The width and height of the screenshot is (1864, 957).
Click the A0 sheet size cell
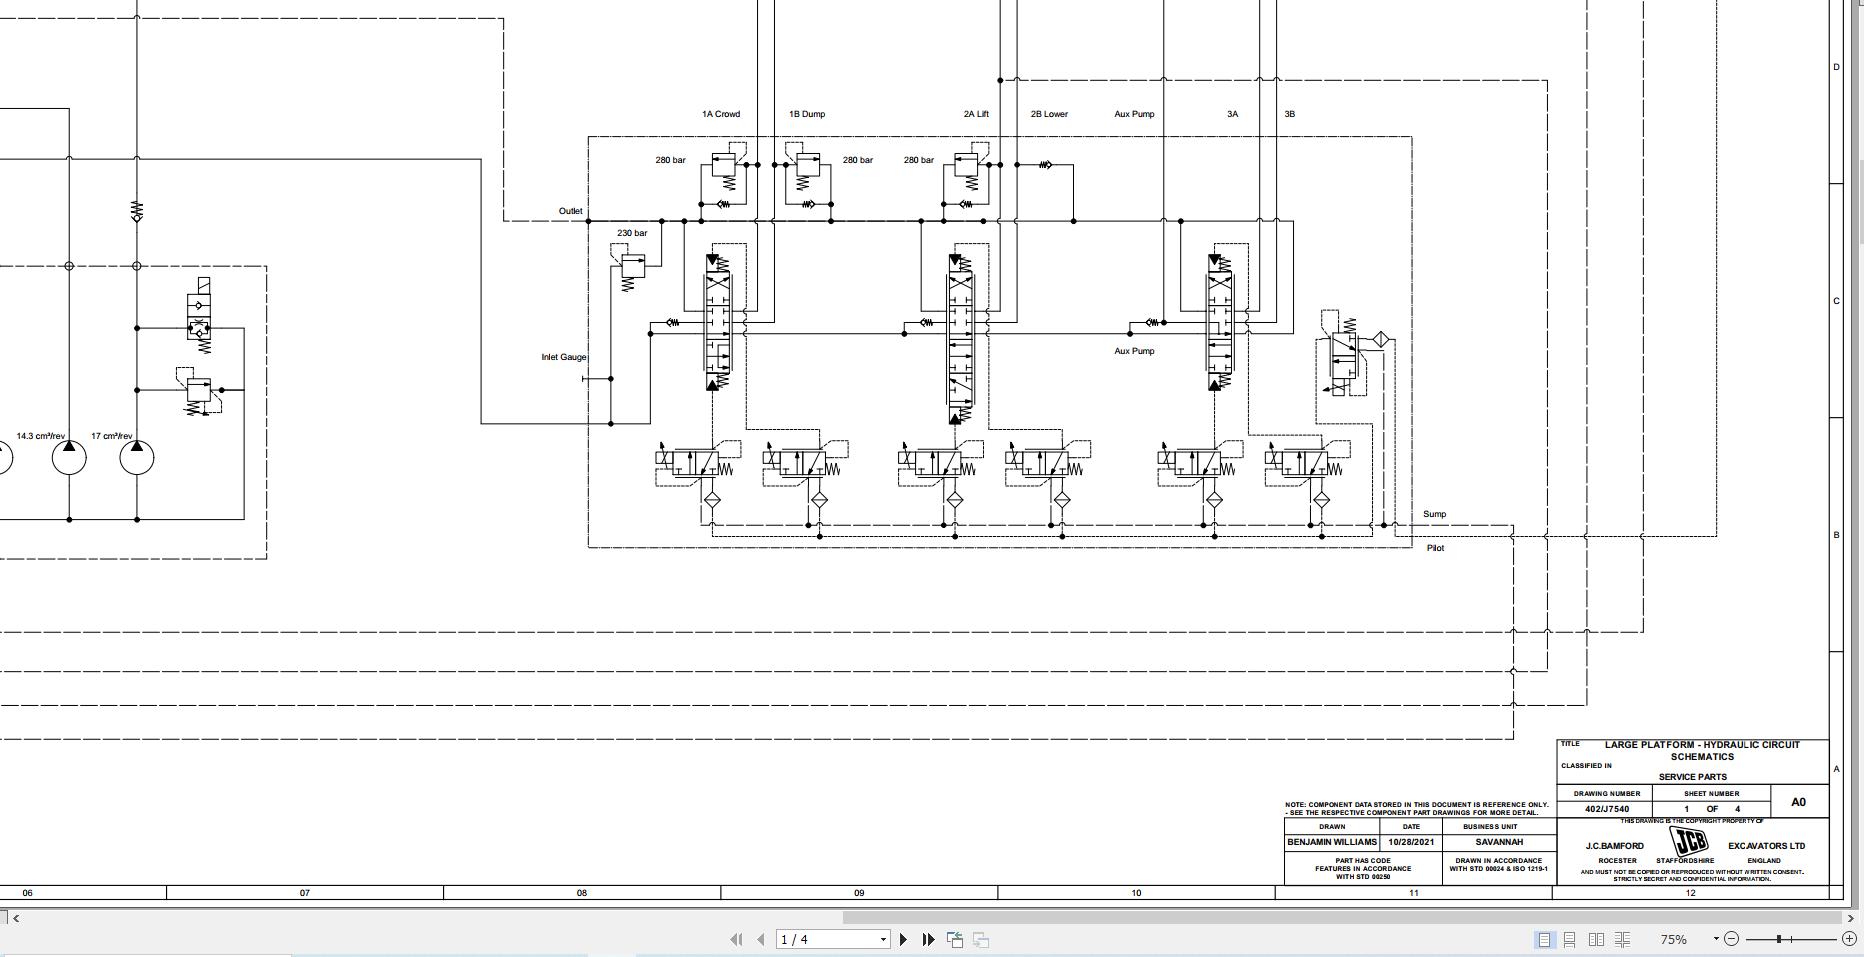(1798, 802)
